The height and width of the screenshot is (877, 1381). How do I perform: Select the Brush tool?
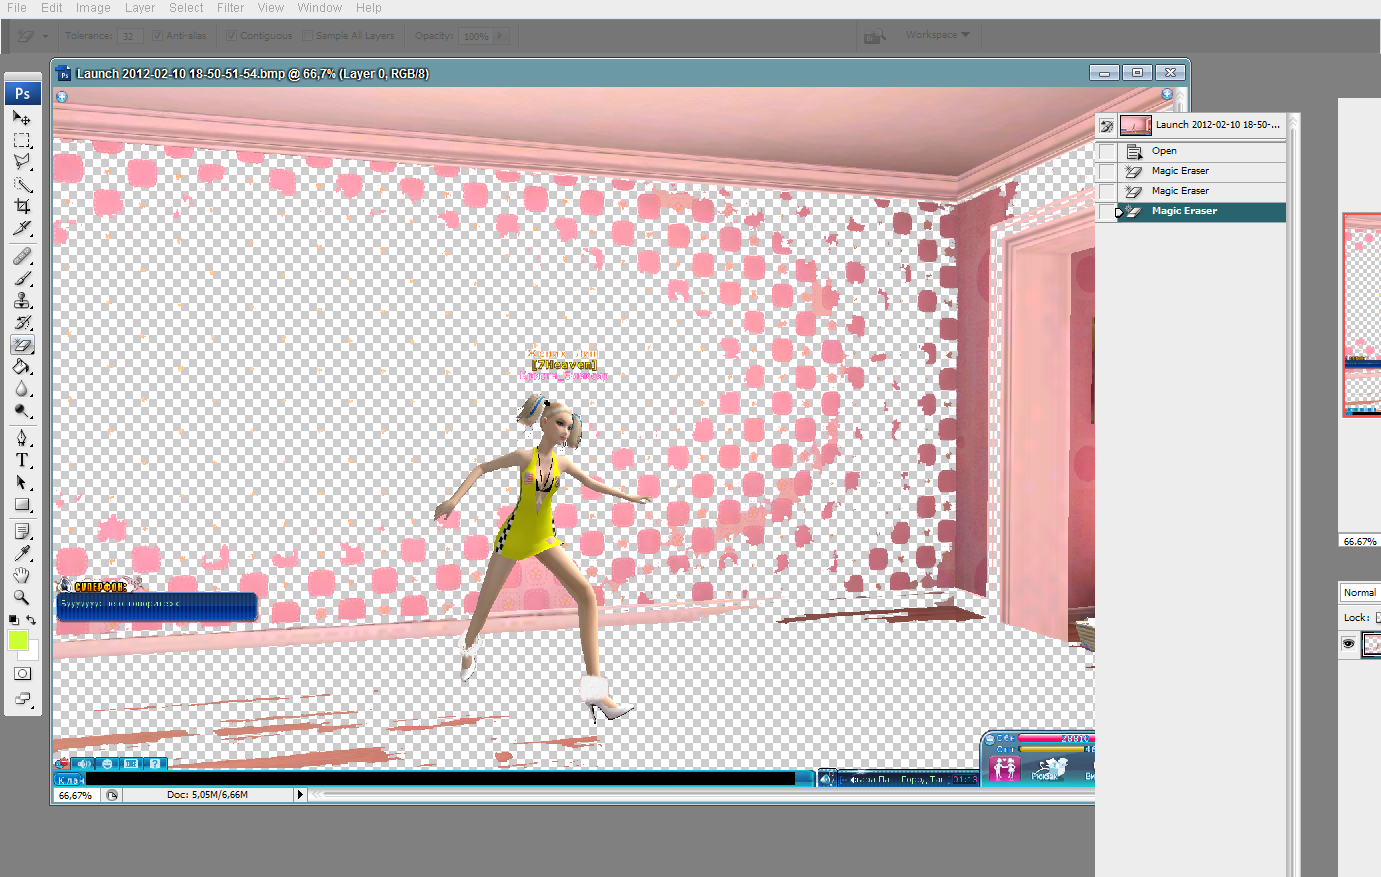[22, 278]
